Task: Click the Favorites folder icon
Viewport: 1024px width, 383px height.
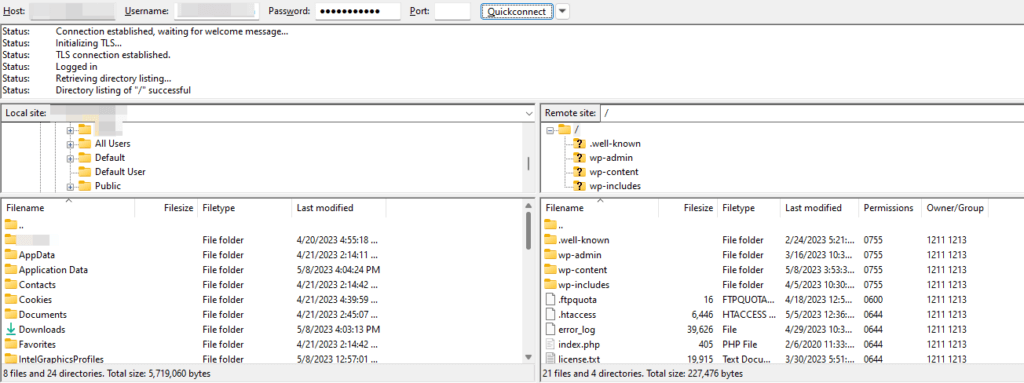Action: point(10,344)
